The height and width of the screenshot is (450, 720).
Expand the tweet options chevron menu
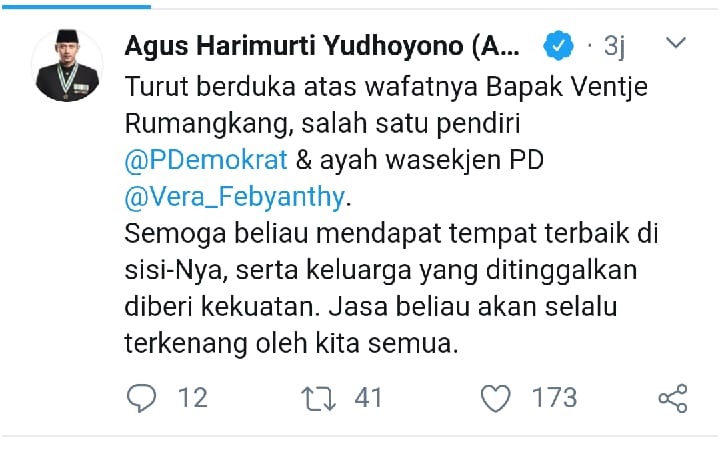(x=676, y=43)
